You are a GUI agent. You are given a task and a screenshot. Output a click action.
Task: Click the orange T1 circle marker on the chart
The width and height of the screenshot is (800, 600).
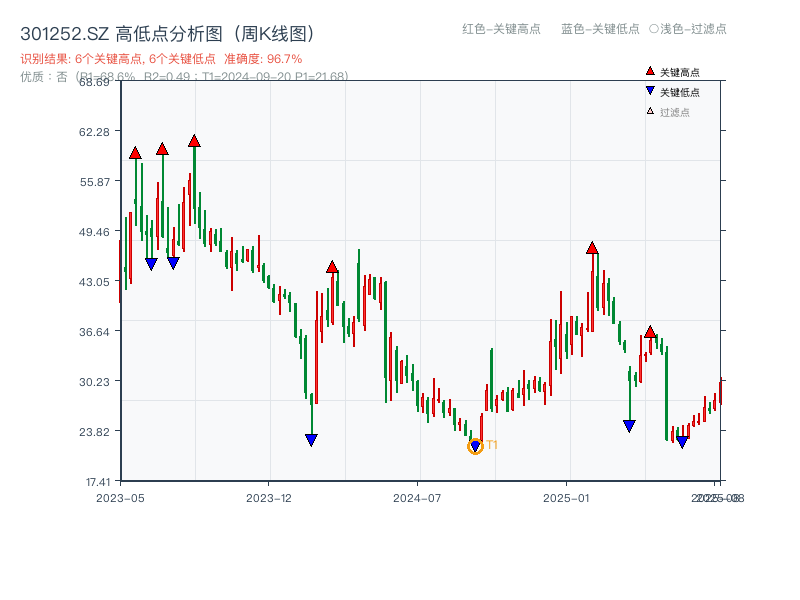[x=474, y=444]
